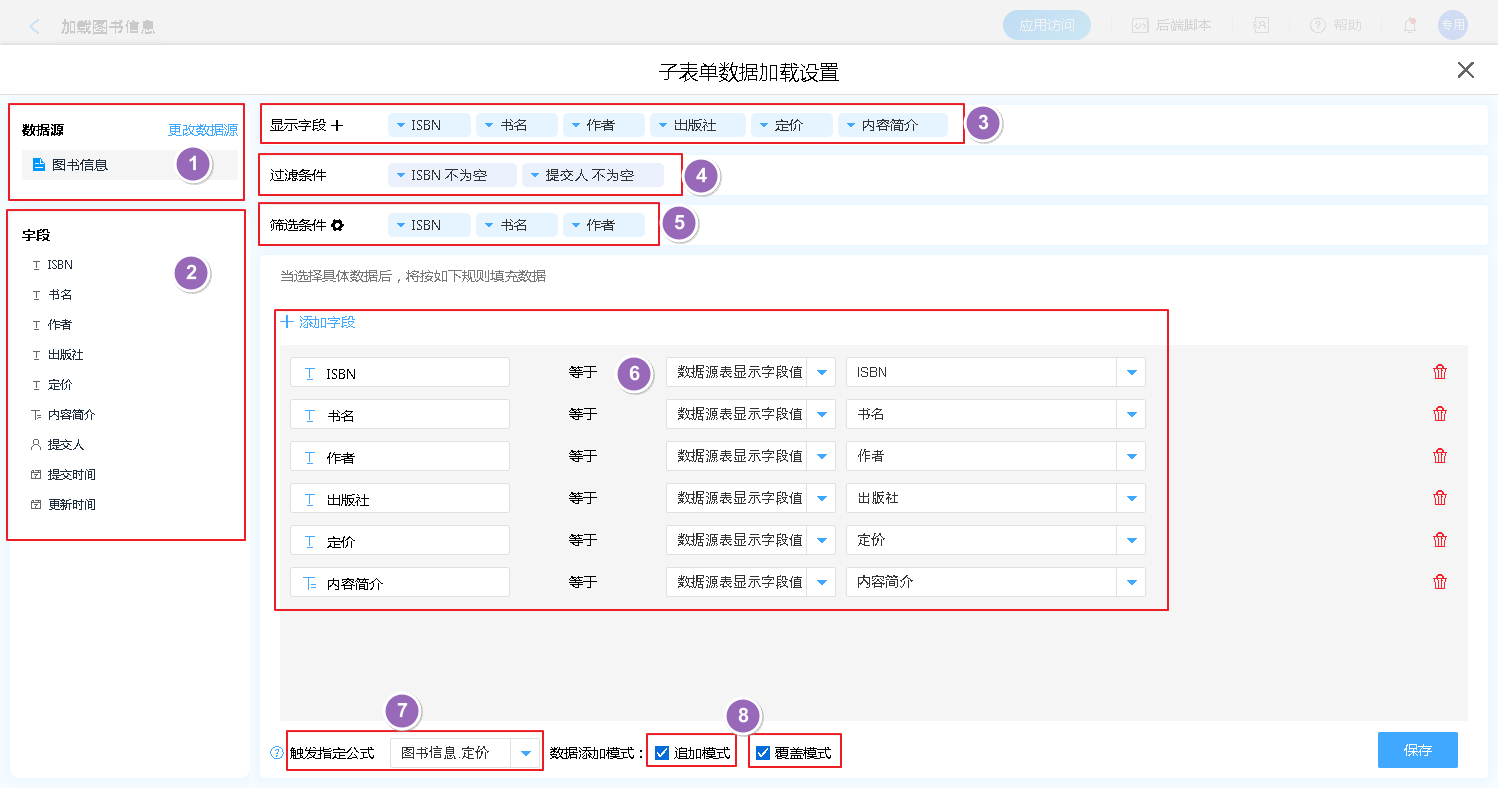Image resolution: width=1498 pixels, height=788 pixels.
Task: Uncheck the 覆盖模式 checkbox
Action: click(x=763, y=753)
